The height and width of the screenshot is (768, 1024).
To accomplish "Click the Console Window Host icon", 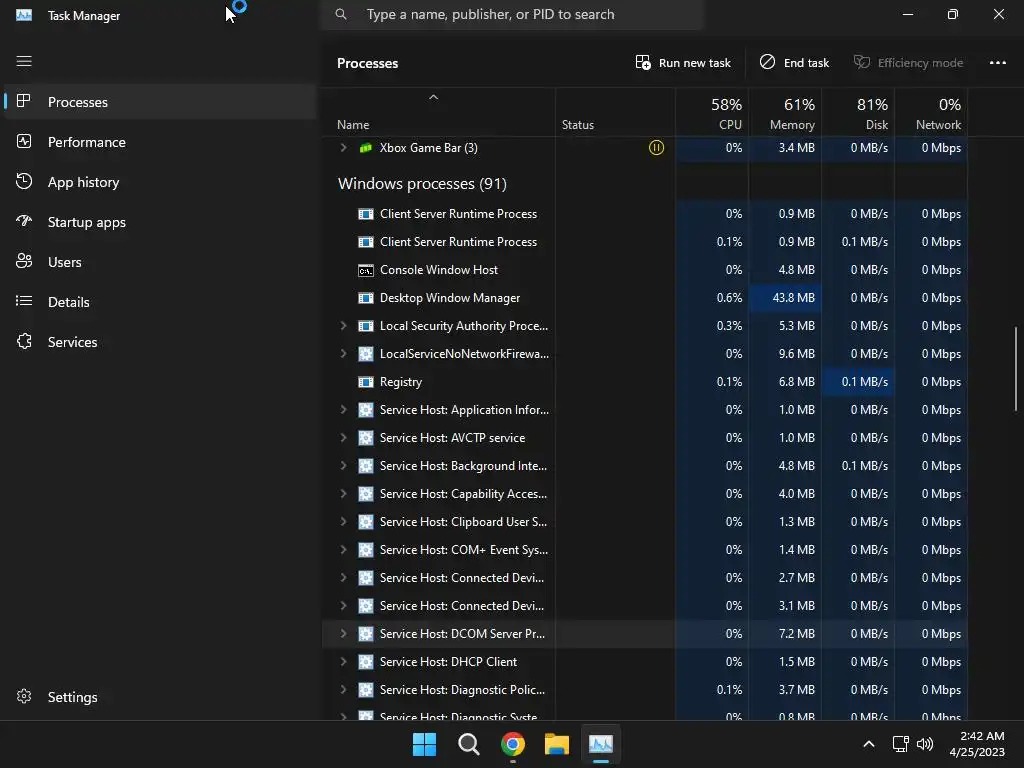I will (366, 270).
